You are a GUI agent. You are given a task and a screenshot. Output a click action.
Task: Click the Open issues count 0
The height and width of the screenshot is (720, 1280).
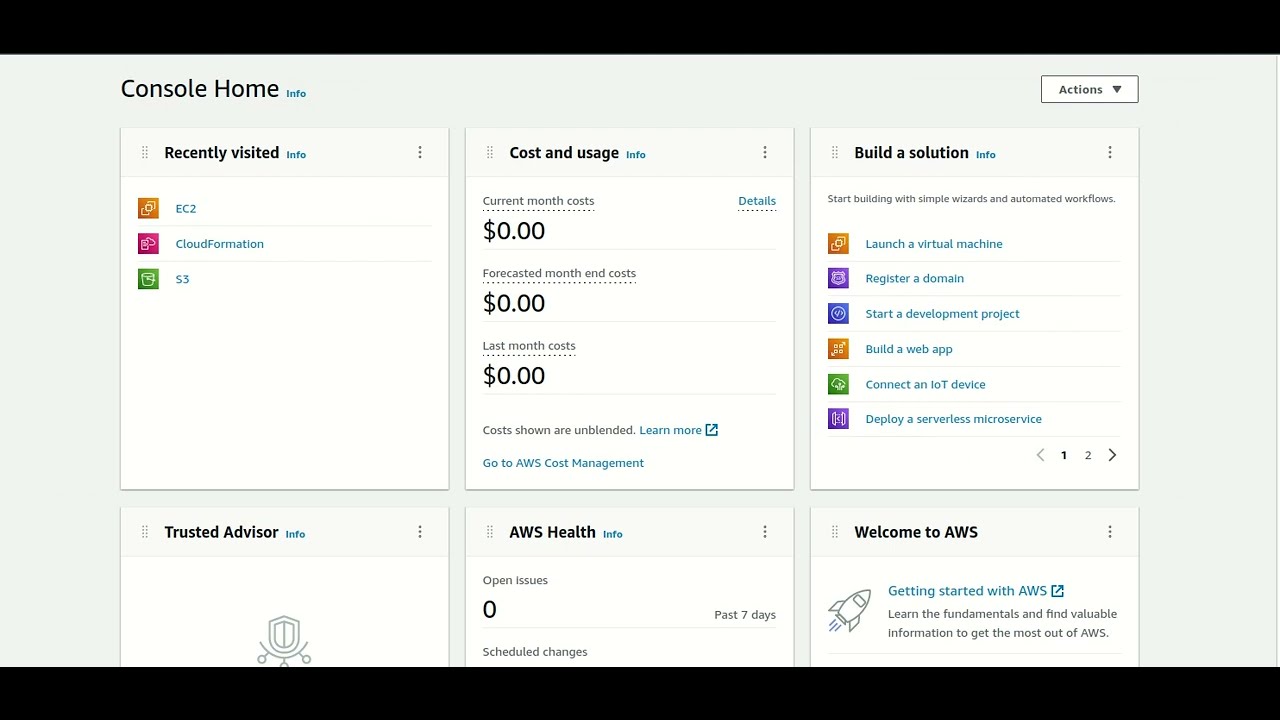[x=489, y=610]
